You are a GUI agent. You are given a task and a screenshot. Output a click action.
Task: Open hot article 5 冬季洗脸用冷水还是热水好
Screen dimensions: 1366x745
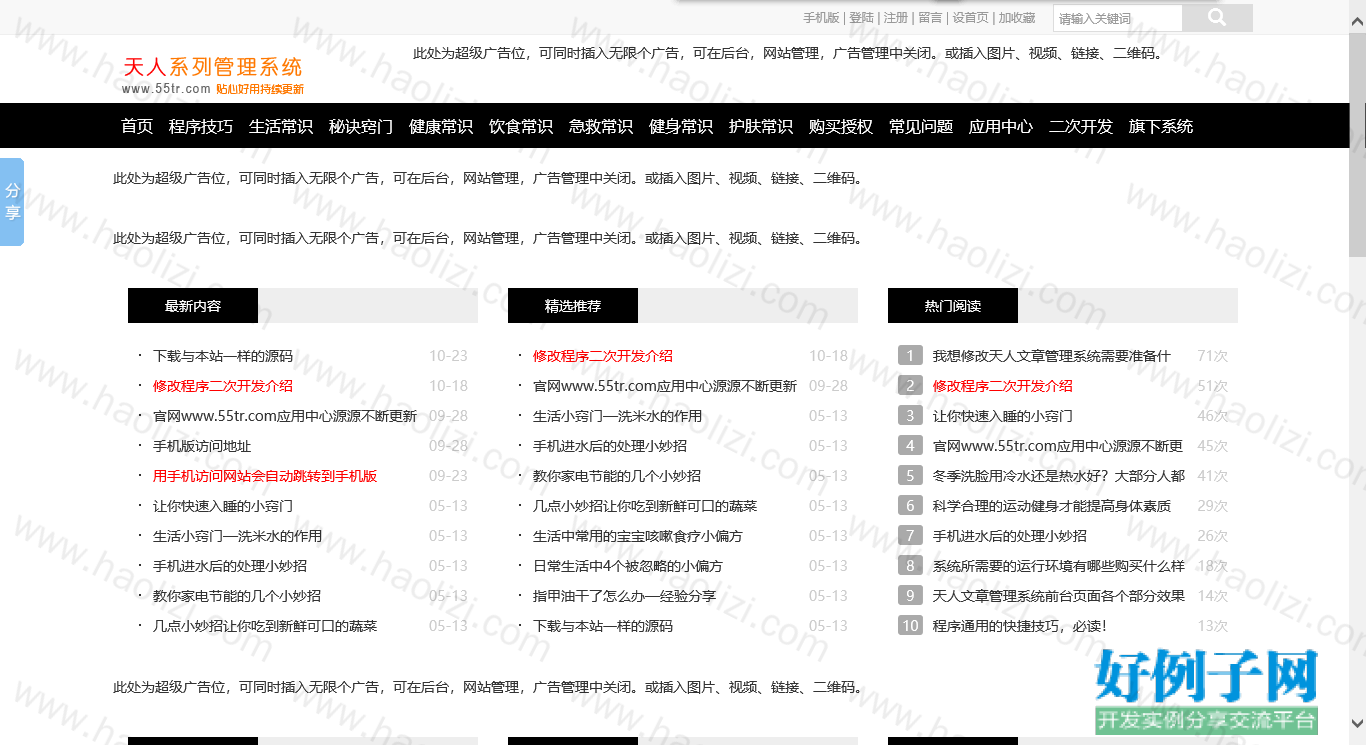click(x=1059, y=476)
